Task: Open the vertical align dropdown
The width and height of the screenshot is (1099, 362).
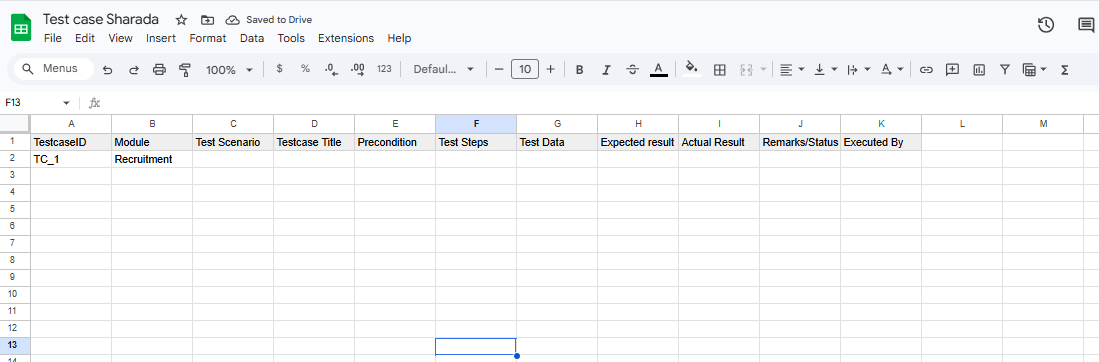Action: tap(826, 69)
